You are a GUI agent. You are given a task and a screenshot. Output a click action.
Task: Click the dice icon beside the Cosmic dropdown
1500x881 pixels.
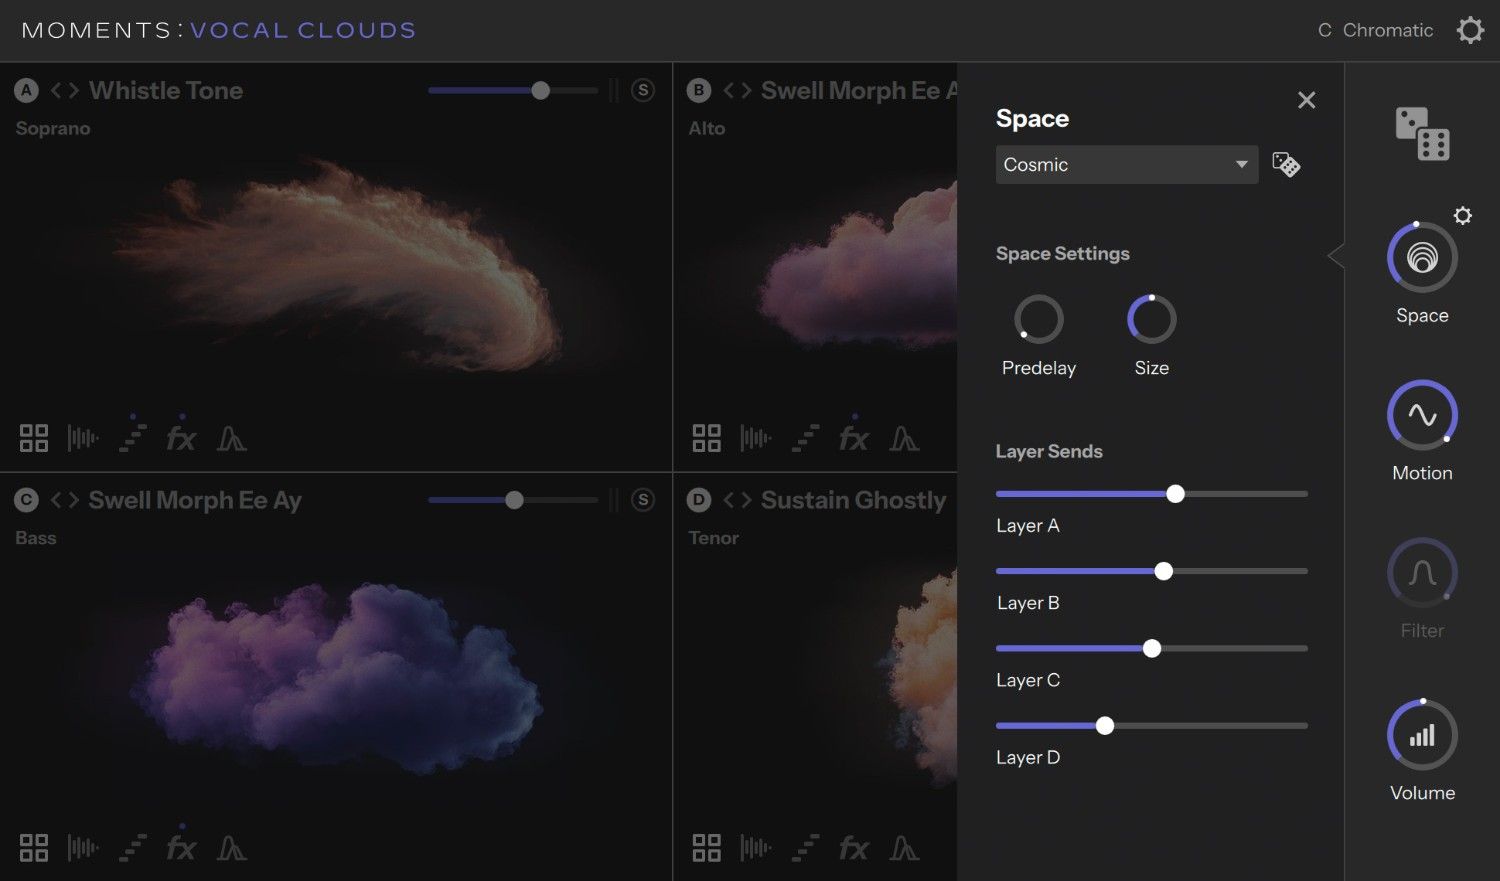[1286, 164]
